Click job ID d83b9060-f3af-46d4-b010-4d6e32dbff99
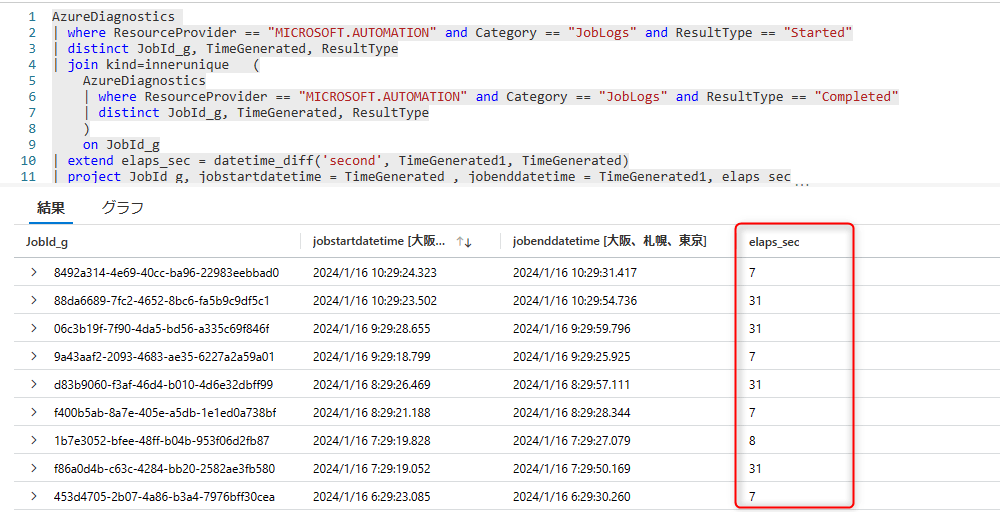This screenshot has width=1000, height=512. tap(163, 385)
